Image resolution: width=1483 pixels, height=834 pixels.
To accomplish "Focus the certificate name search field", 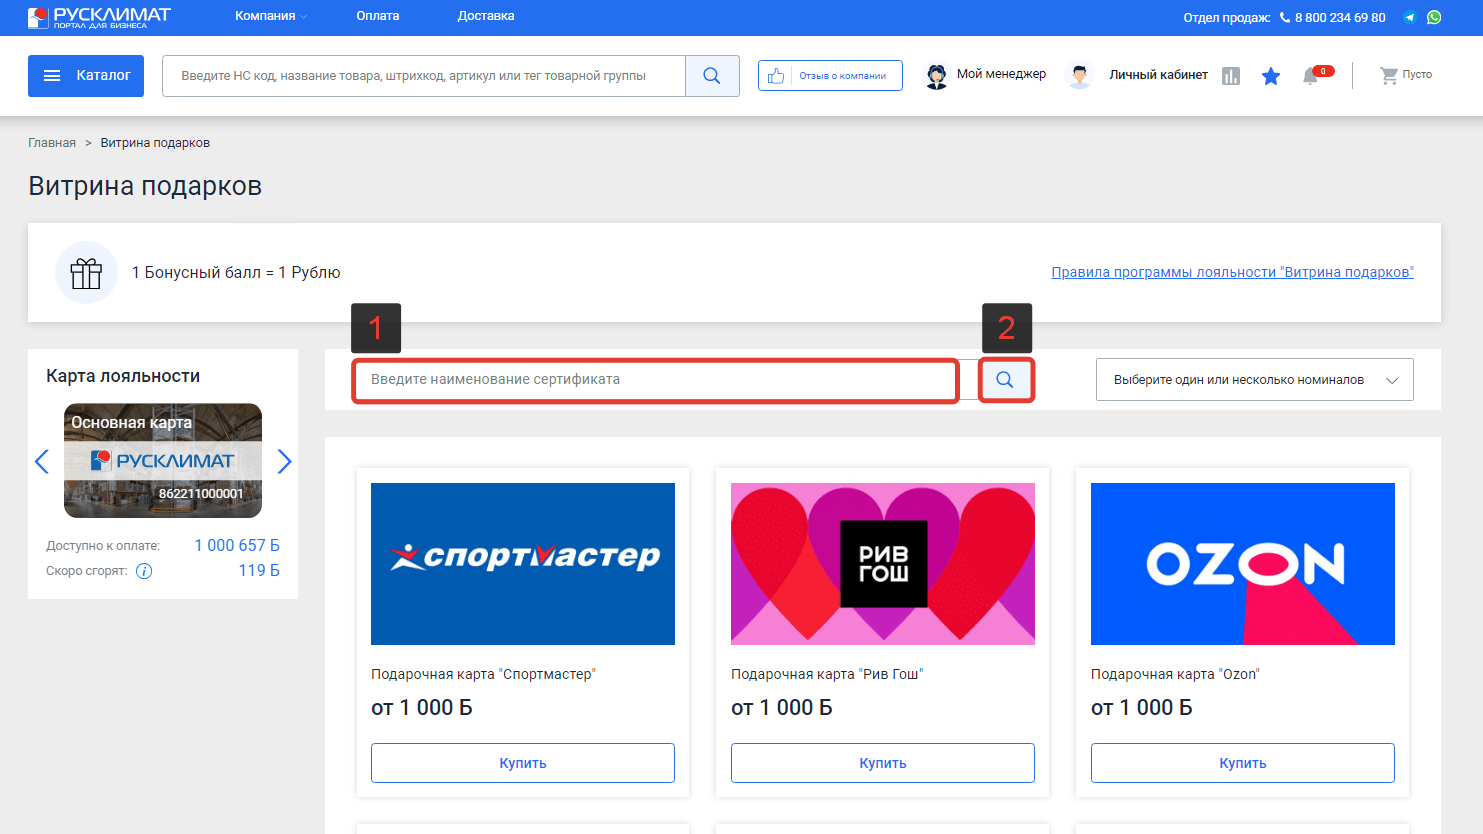I will [x=656, y=380].
